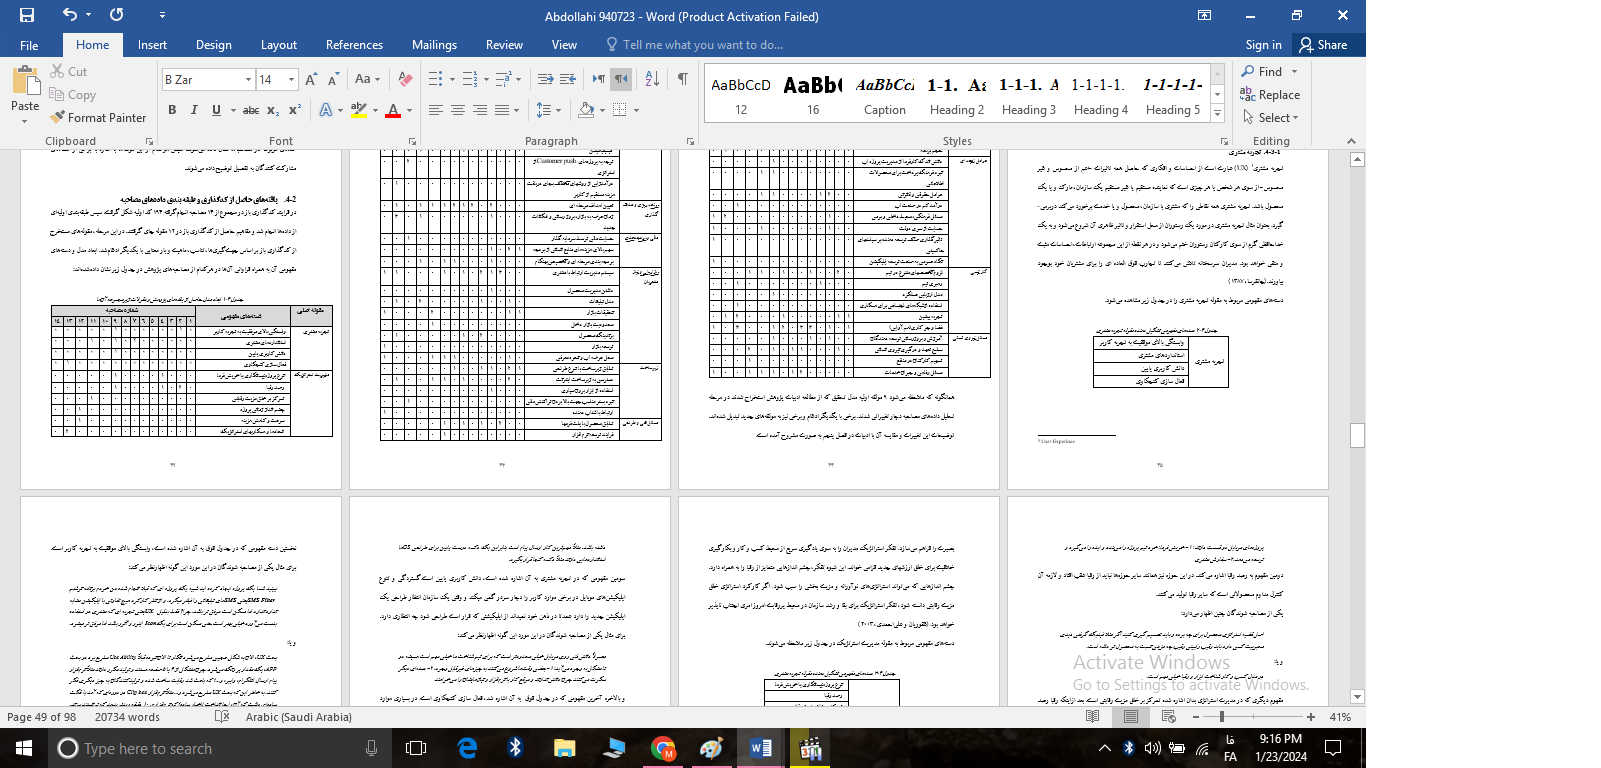The width and height of the screenshot is (1601, 768).
Task: Open the B Zar font name dropdown
Action: pyautogui.click(x=248, y=79)
